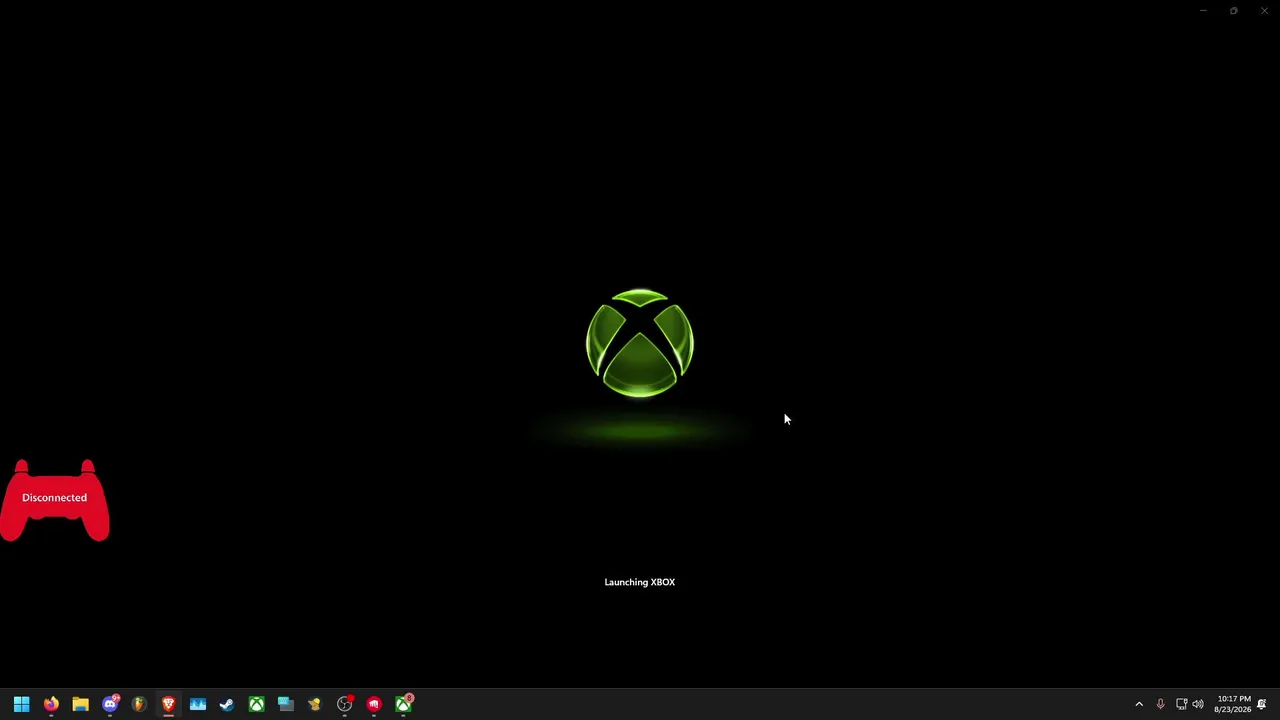The height and width of the screenshot is (720, 1280).
Task: Select the Xbox taskbar icon with notification badge
Action: (404, 704)
